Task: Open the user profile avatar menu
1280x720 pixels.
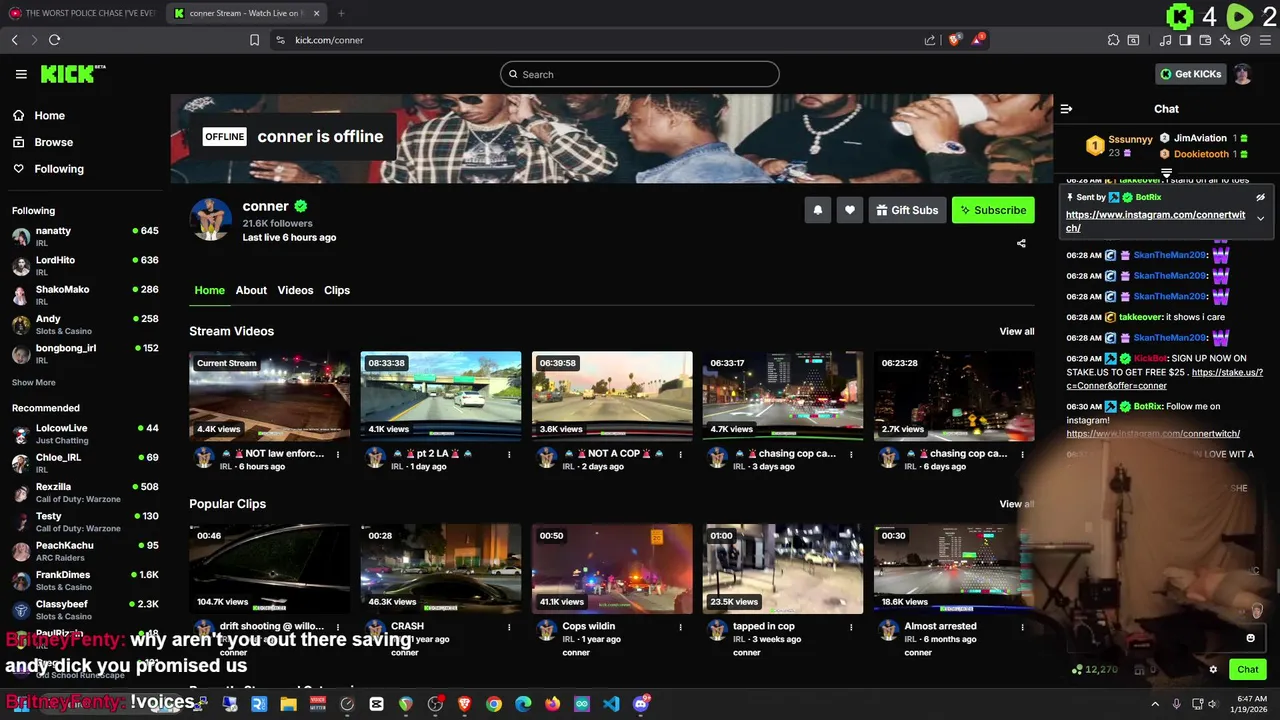Action: [x=1242, y=74]
